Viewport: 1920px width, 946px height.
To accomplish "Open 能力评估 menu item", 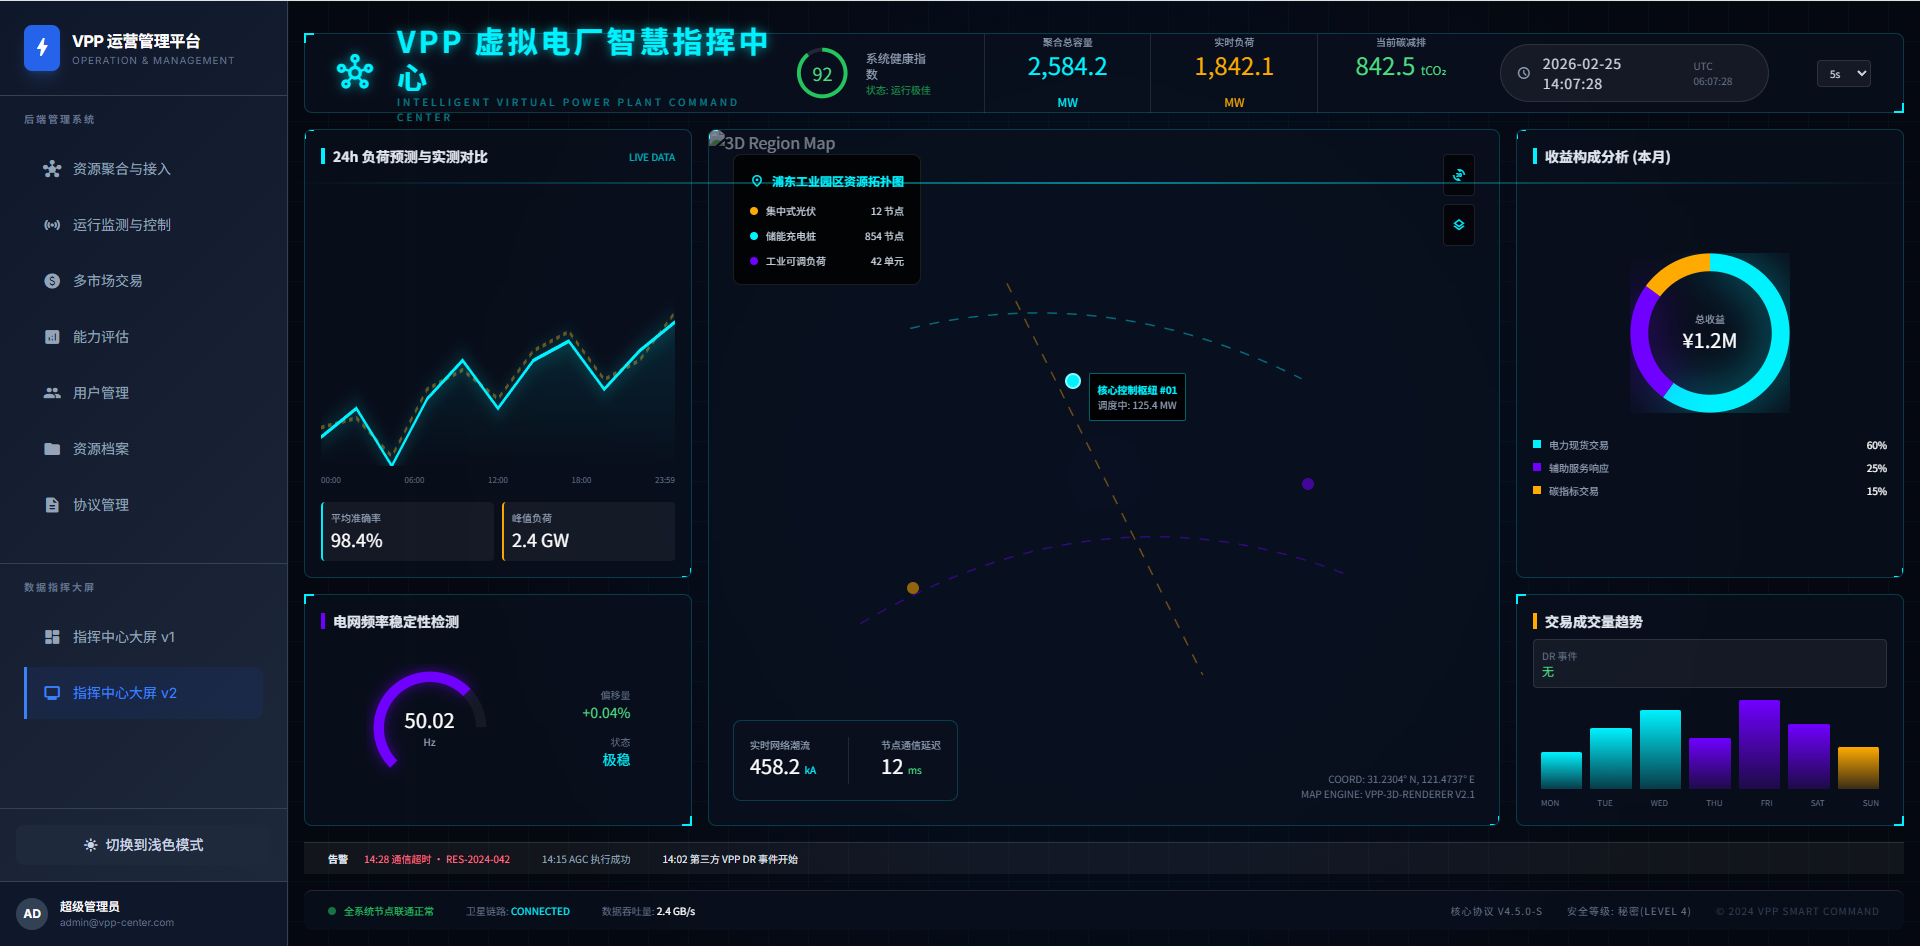I will 100,337.
